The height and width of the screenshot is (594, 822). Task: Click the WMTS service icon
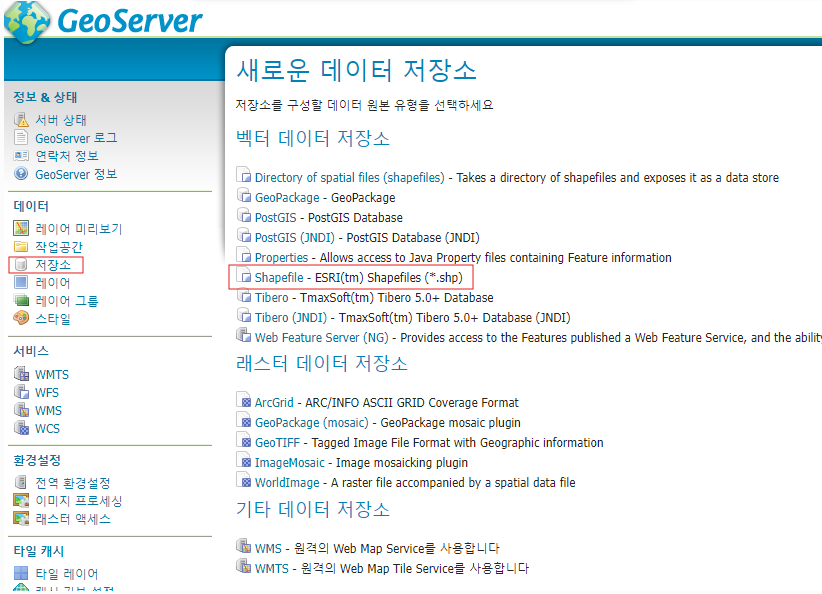[x=21, y=374]
